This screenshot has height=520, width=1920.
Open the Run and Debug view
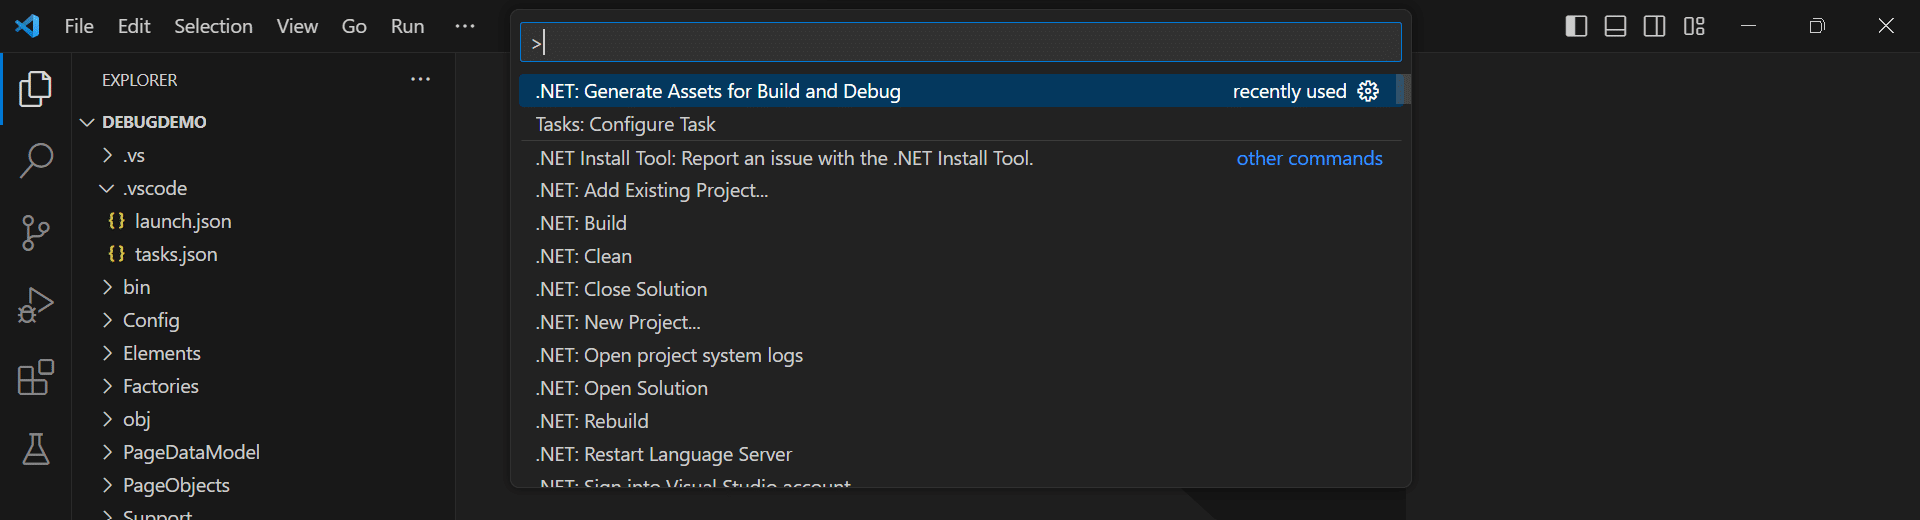36,305
